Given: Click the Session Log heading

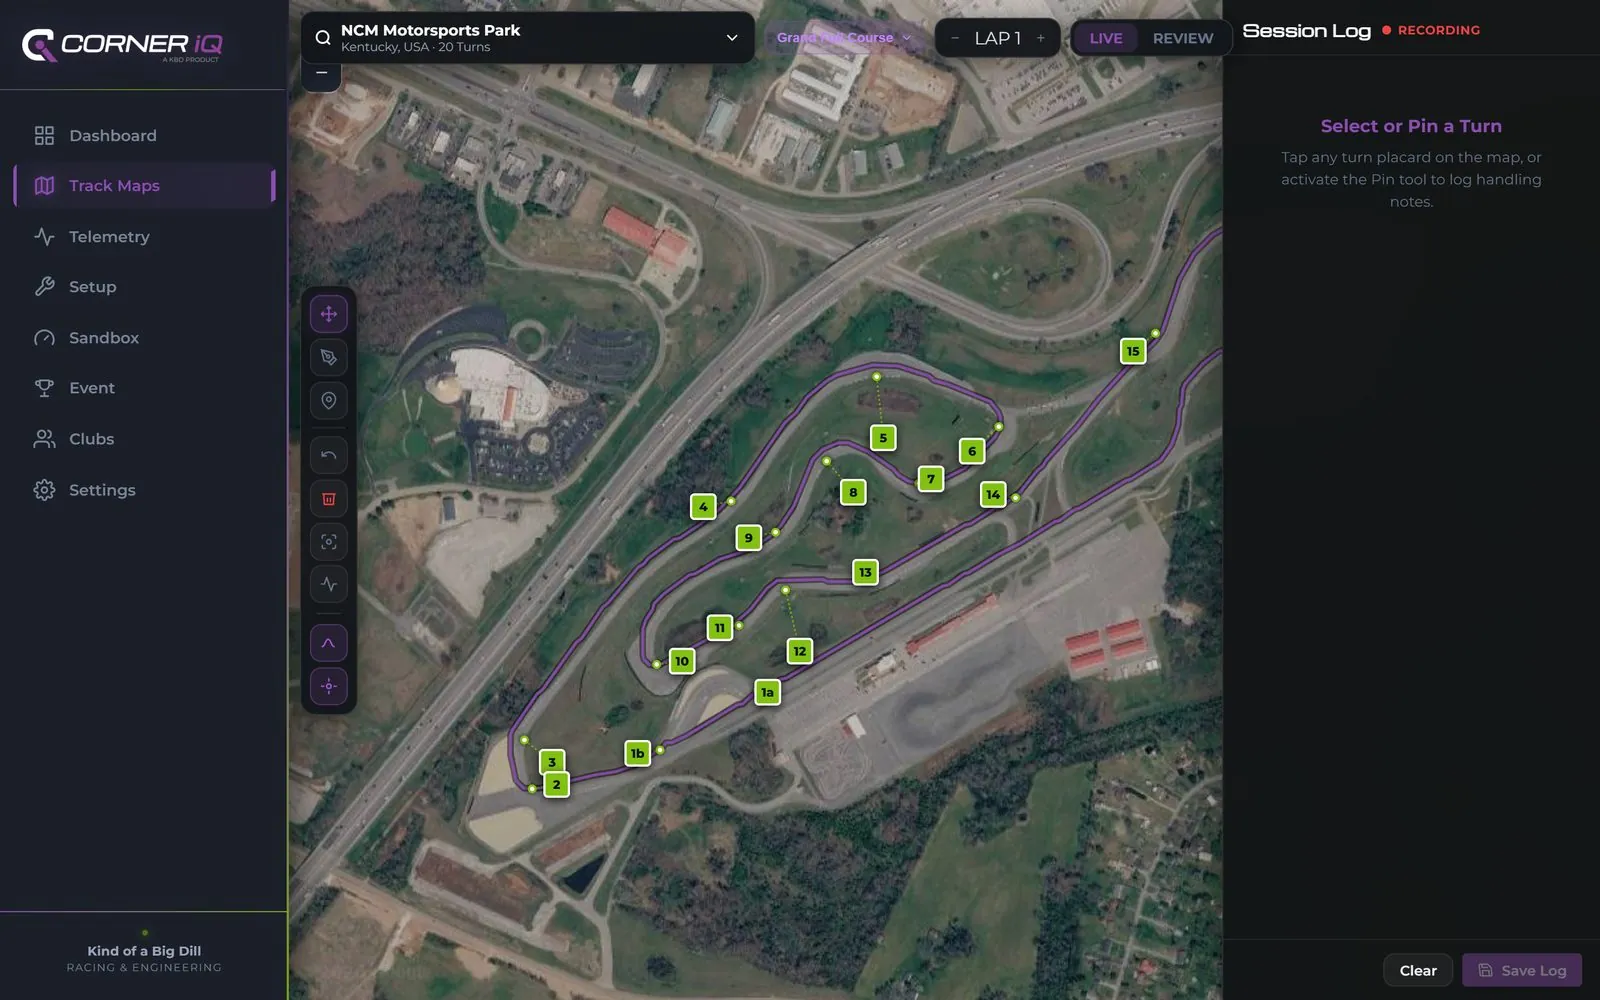Looking at the screenshot, I should pyautogui.click(x=1307, y=31).
